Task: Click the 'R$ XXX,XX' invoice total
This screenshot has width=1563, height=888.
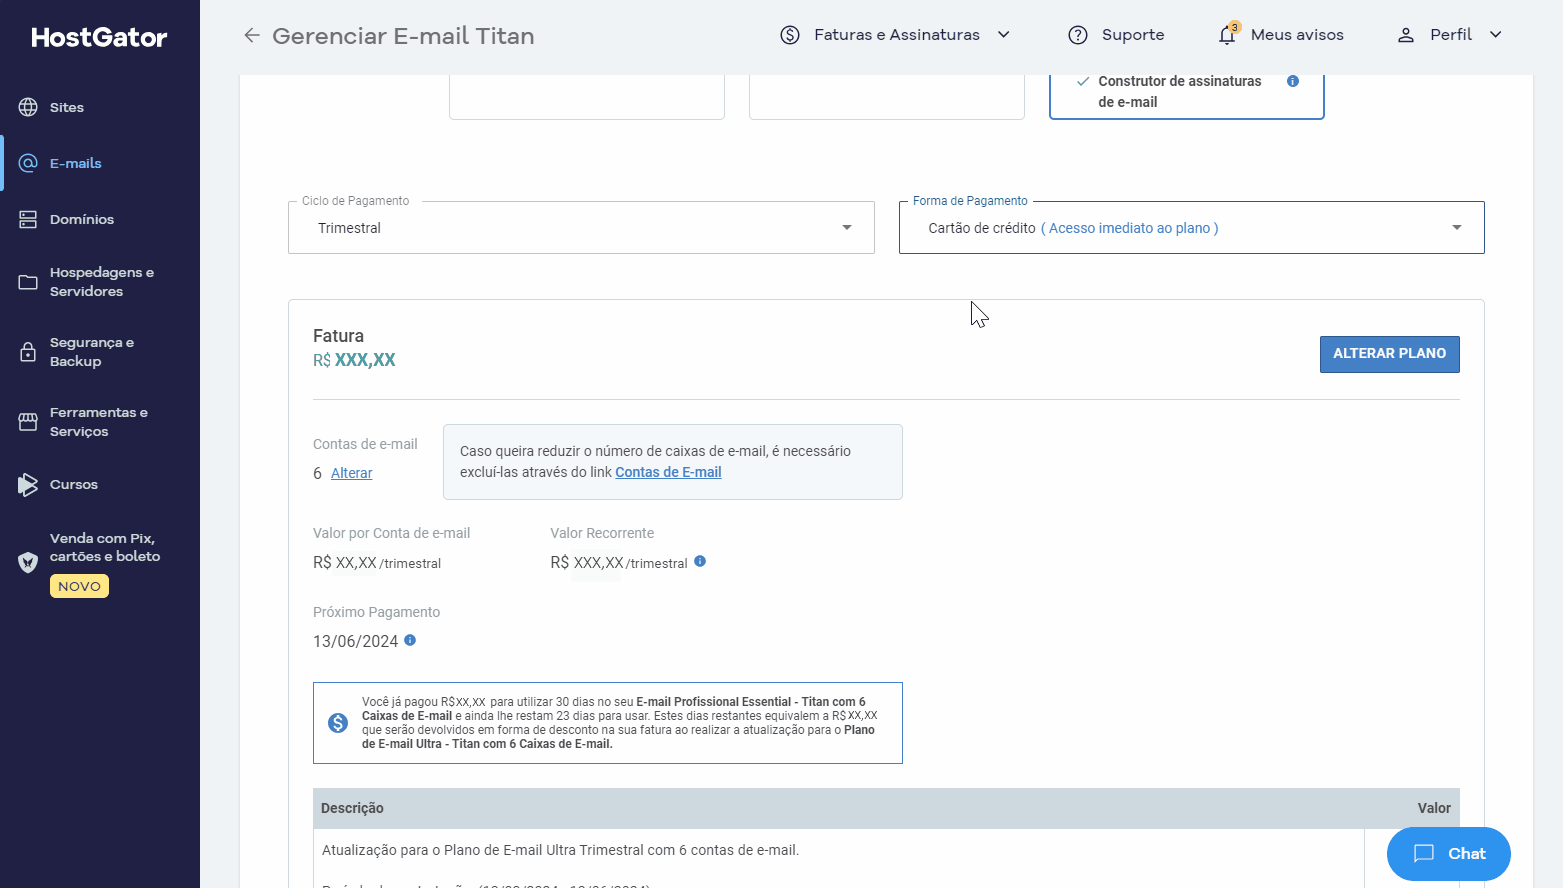Action: [354, 360]
